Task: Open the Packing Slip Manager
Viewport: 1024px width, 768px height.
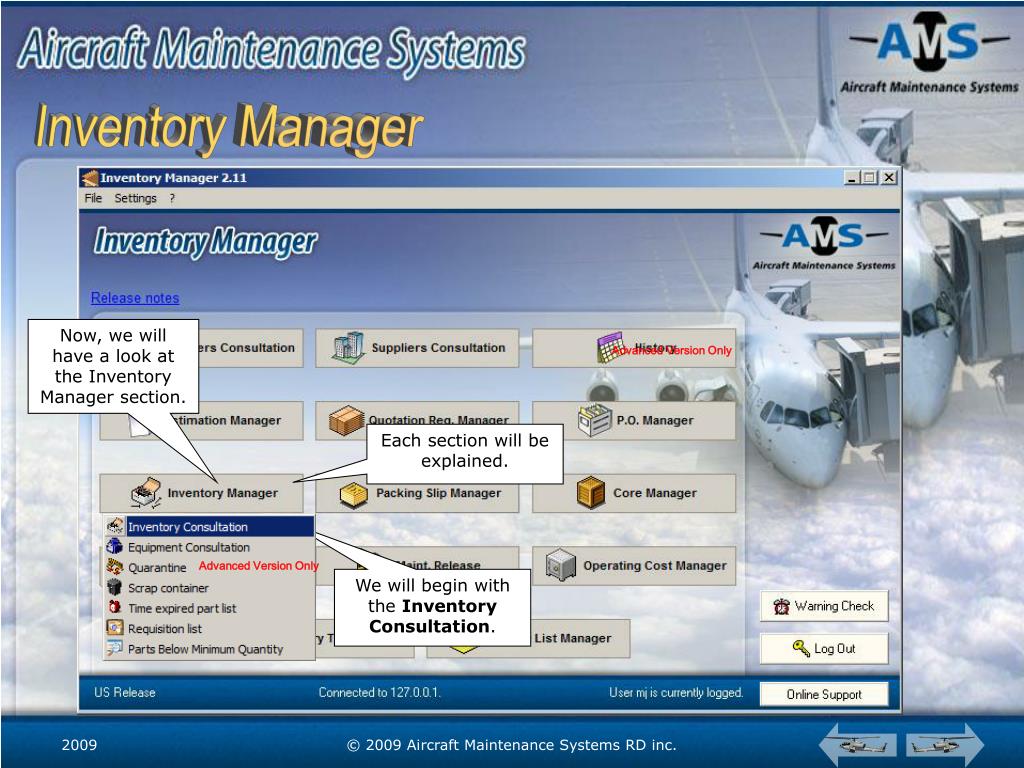Action: click(417, 493)
